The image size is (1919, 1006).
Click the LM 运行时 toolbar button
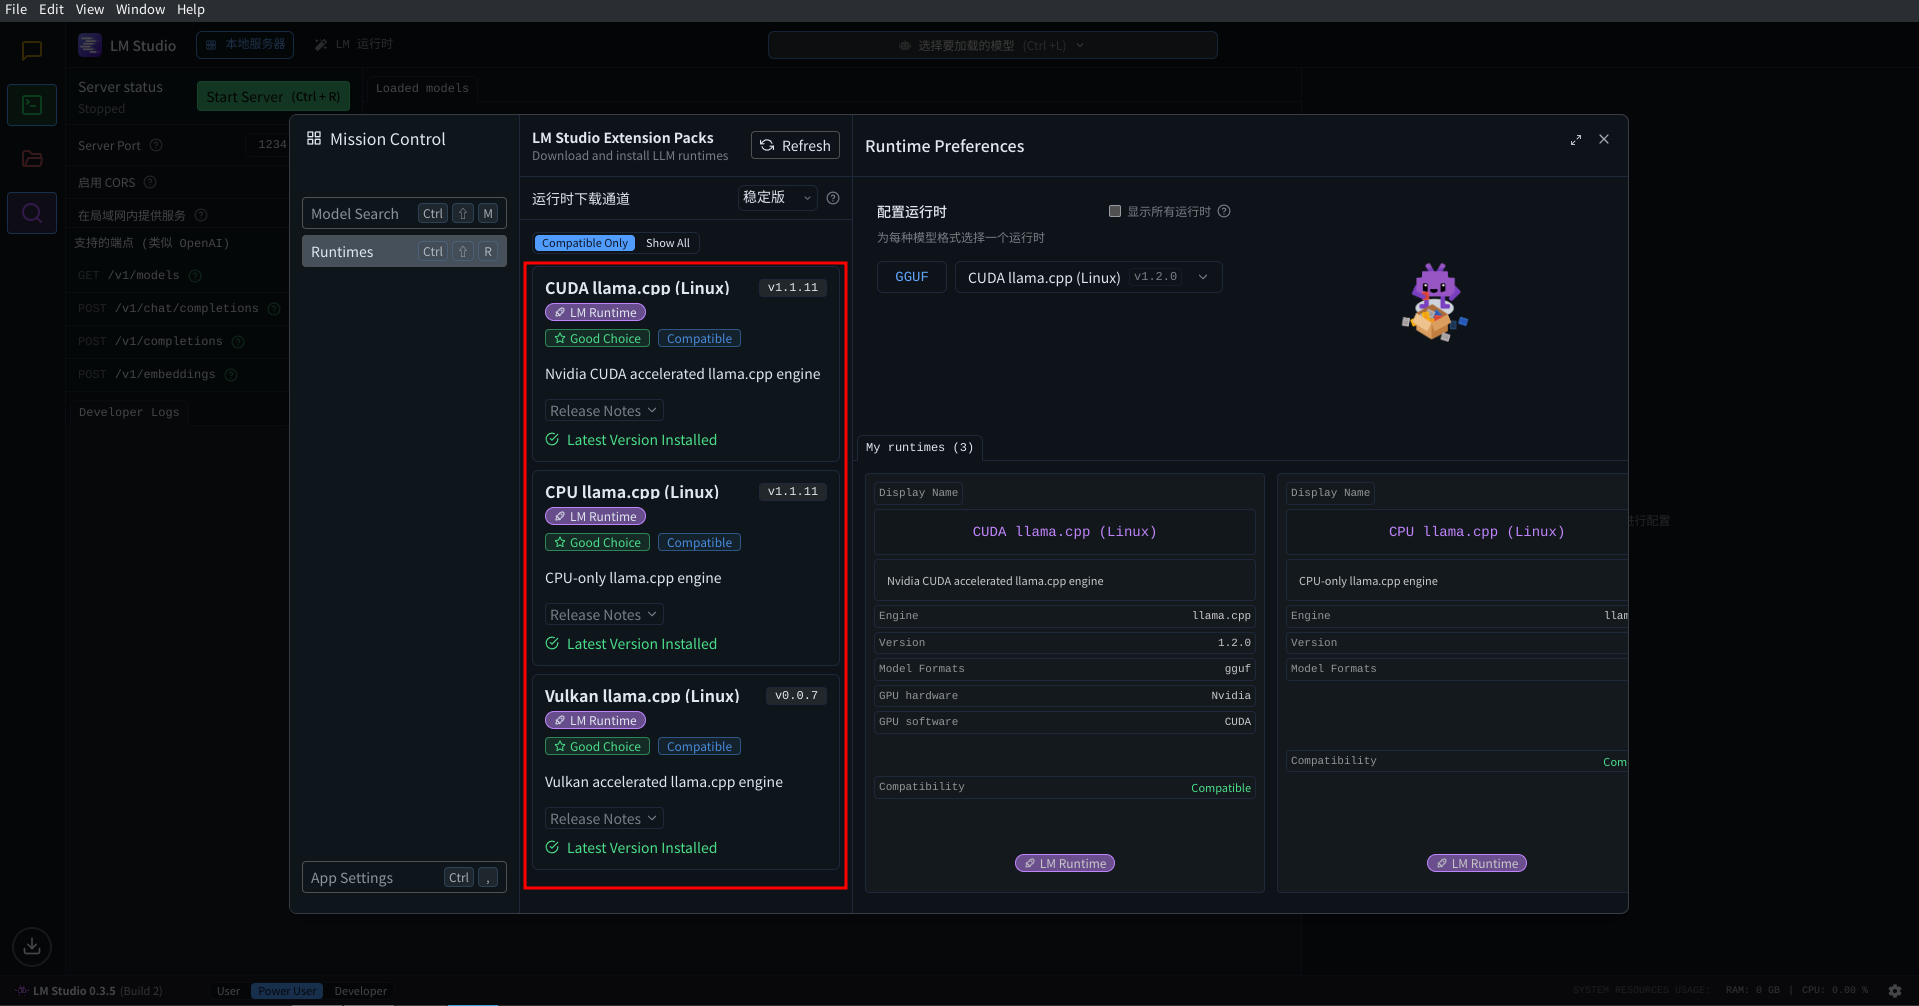point(353,45)
